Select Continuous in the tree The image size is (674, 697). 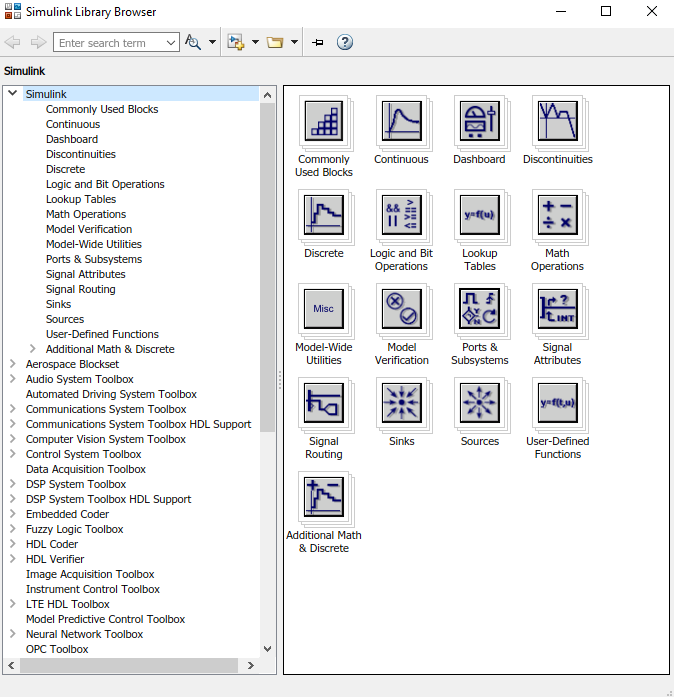tap(73, 124)
